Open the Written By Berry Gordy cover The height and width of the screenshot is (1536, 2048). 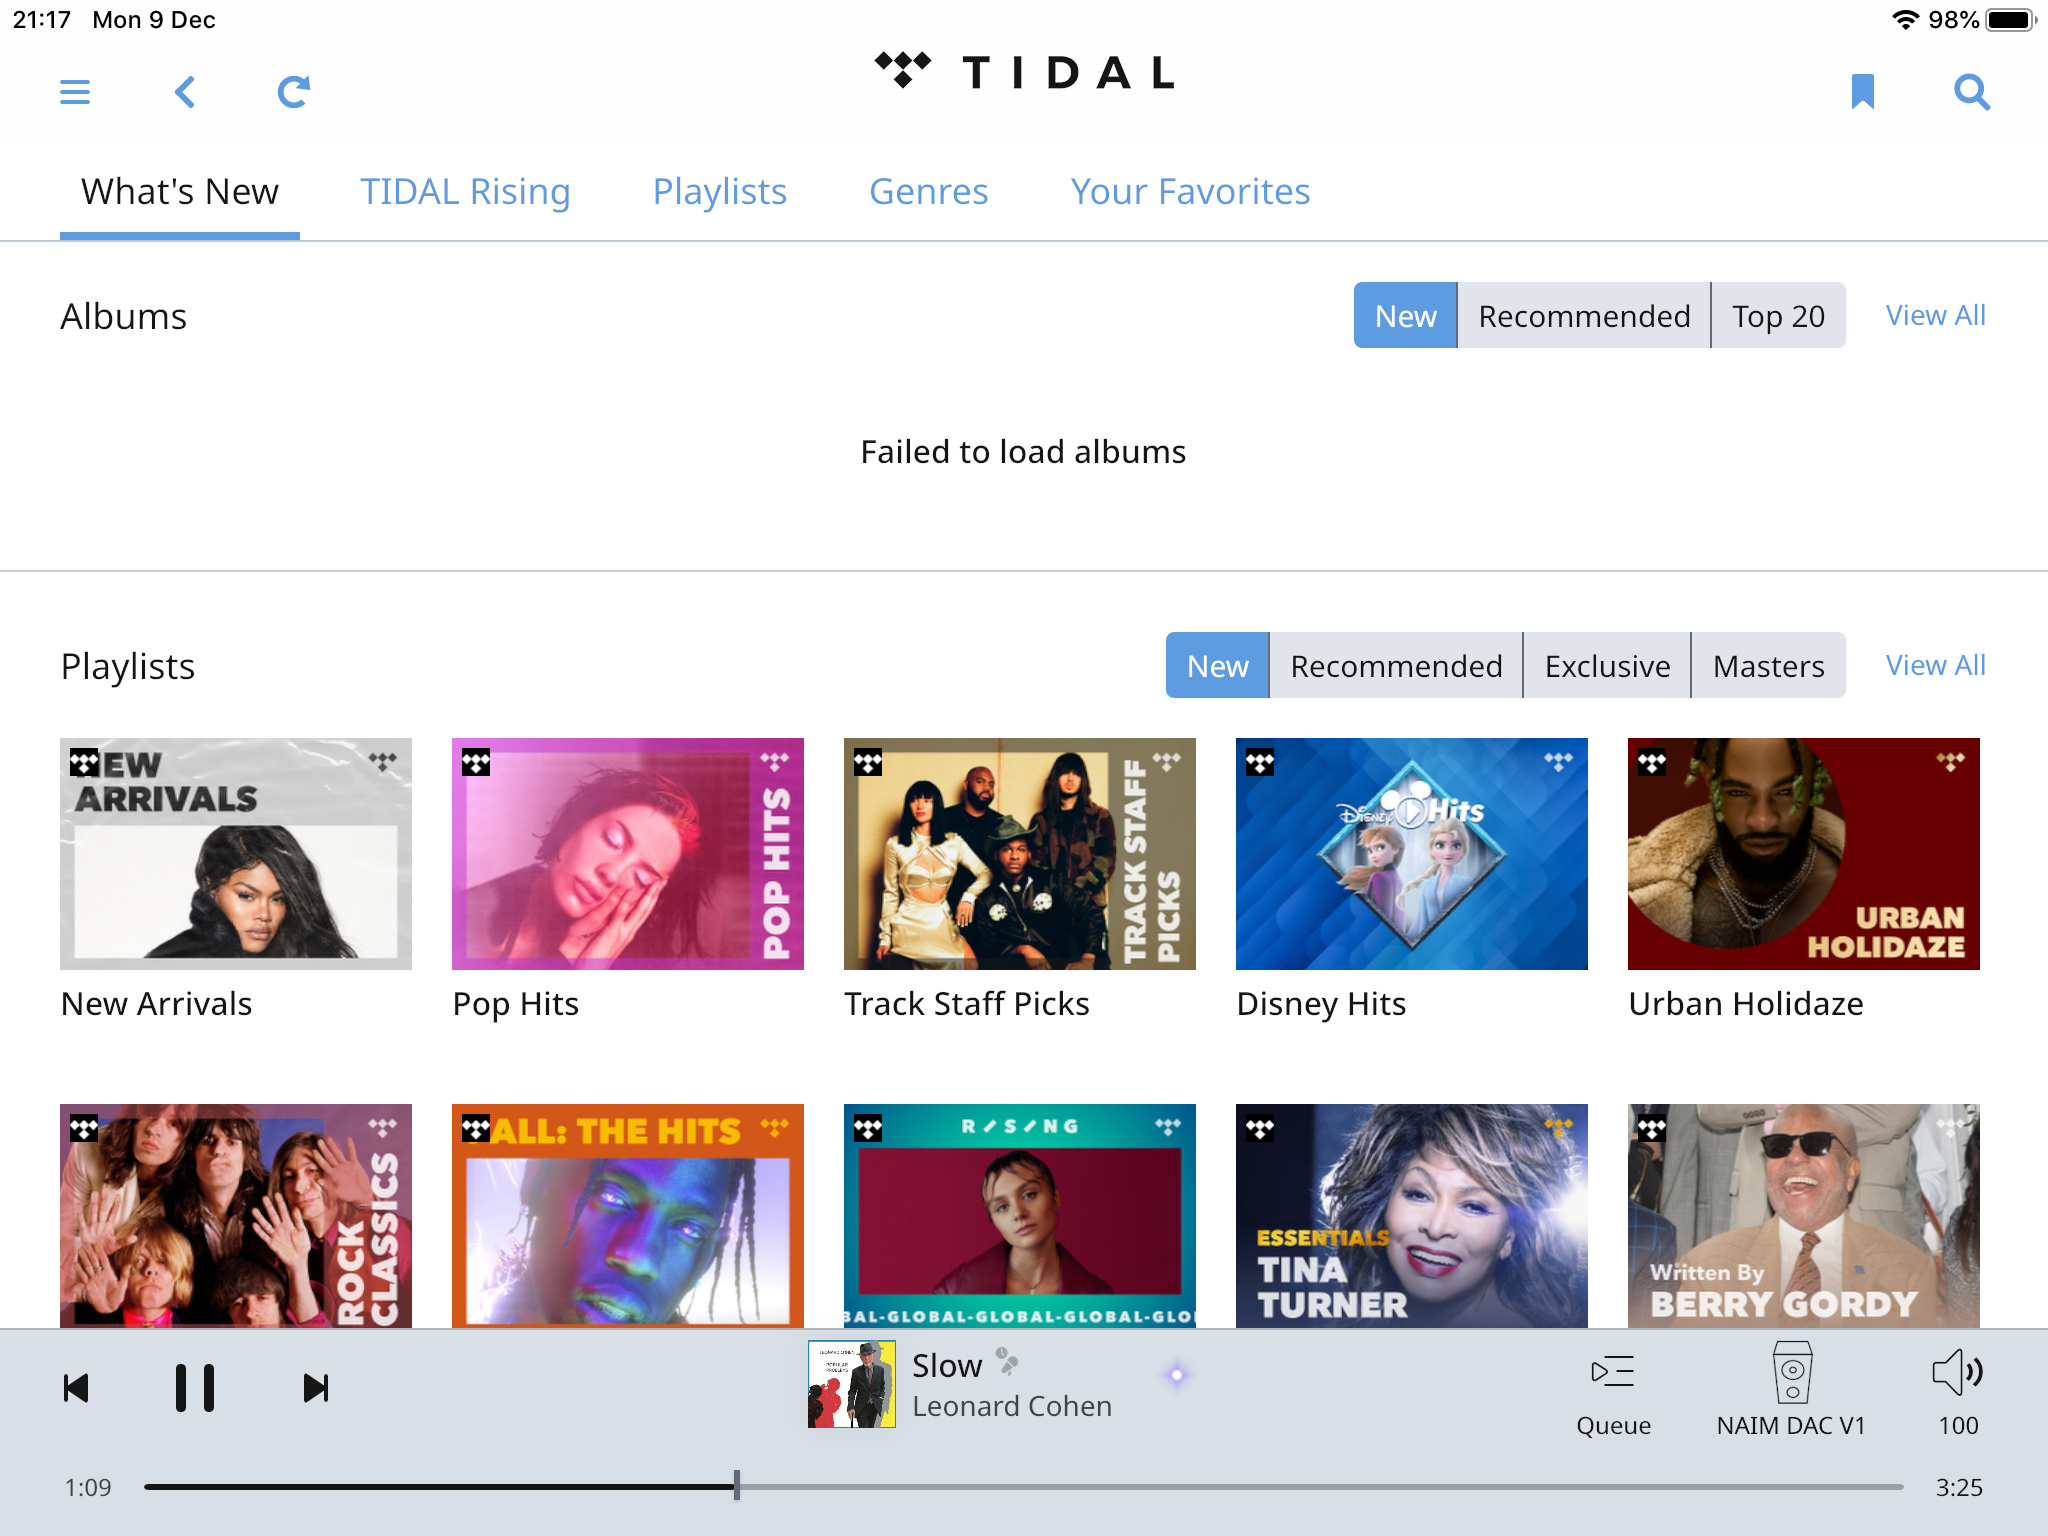pyautogui.click(x=1804, y=1216)
